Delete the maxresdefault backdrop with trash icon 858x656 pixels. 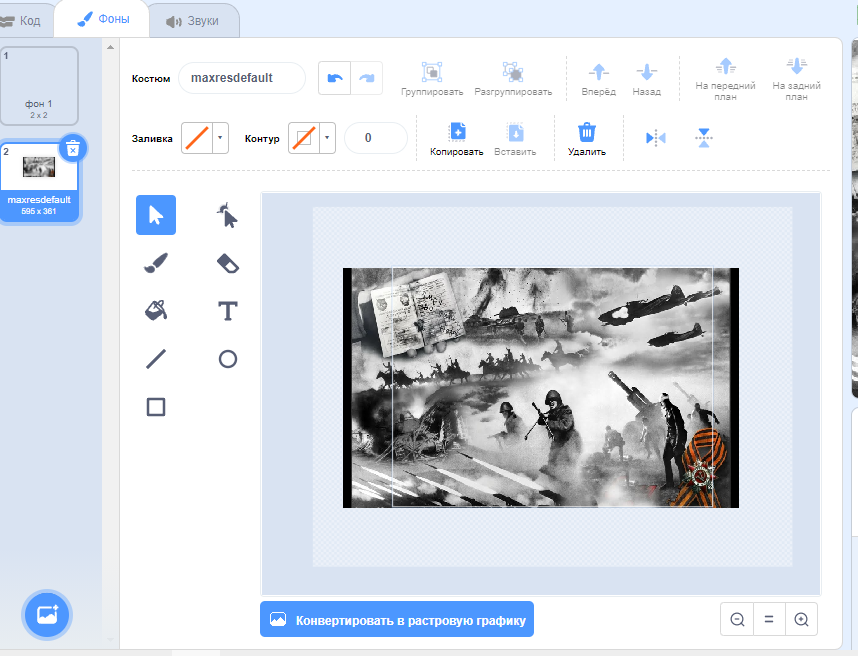72,148
